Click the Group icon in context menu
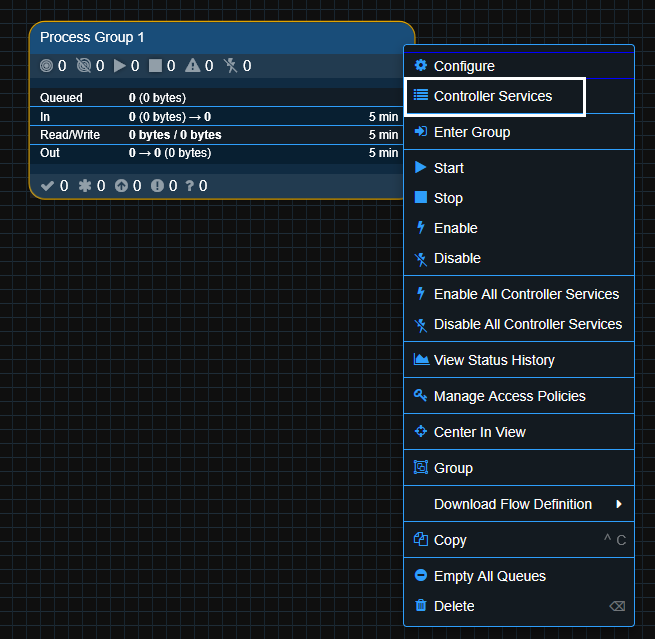Image resolution: width=655 pixels, height=640 pixels. 421,467
